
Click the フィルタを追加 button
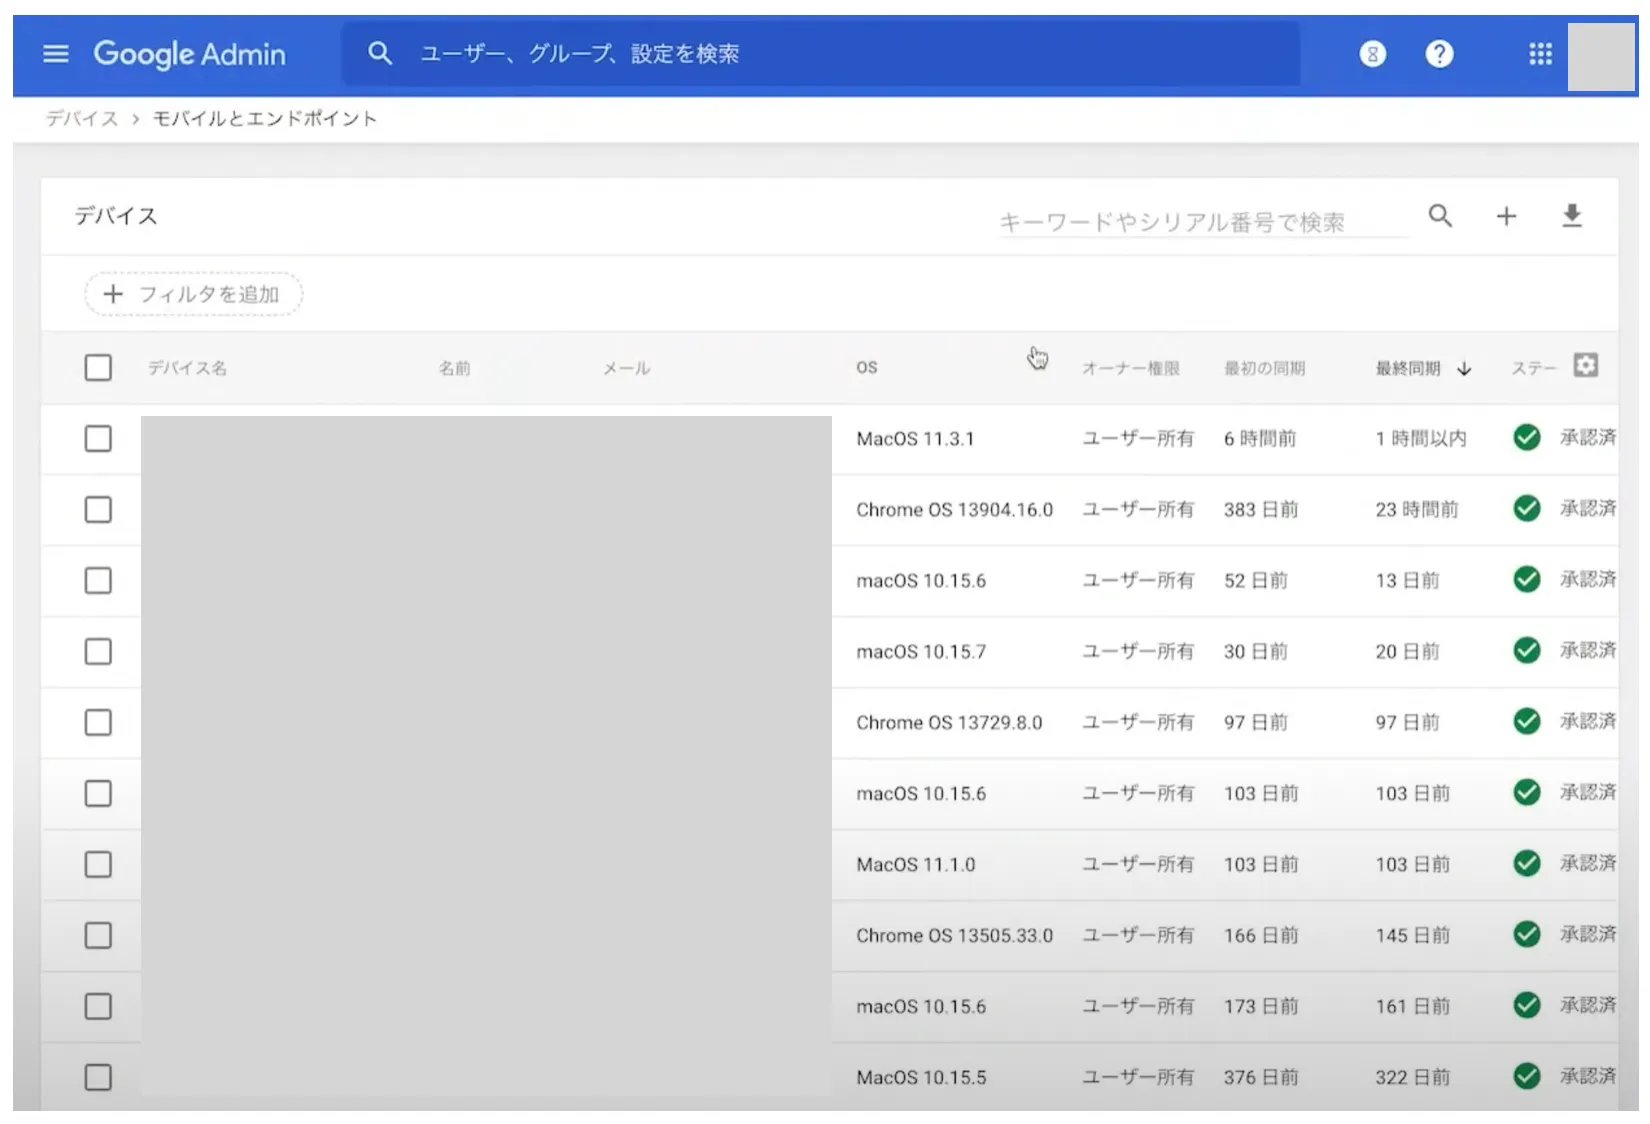tap(193, 294)
